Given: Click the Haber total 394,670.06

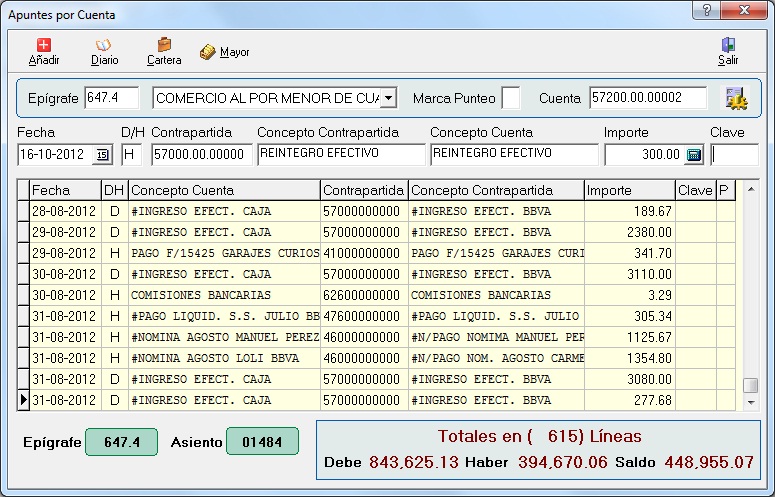Looking at the screenshot, I should click(x=562, y=462).
